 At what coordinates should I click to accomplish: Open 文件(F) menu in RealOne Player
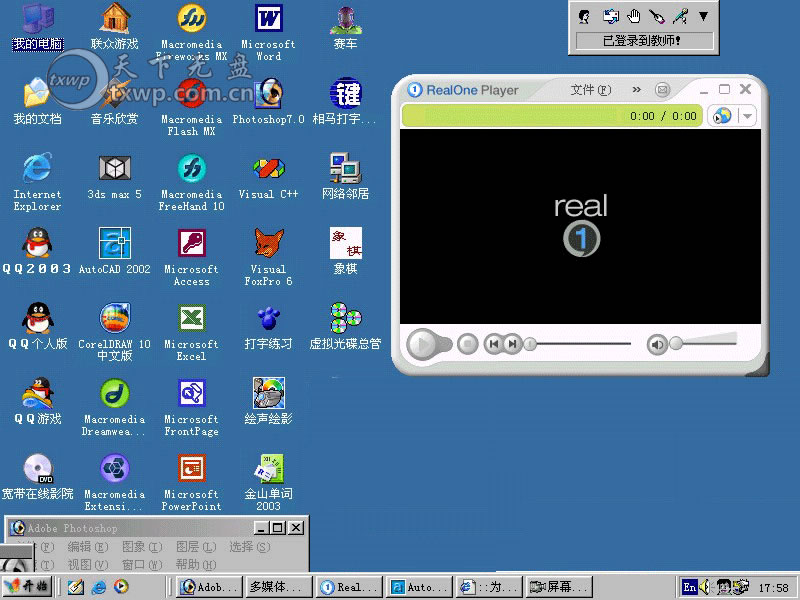(590, 90)
